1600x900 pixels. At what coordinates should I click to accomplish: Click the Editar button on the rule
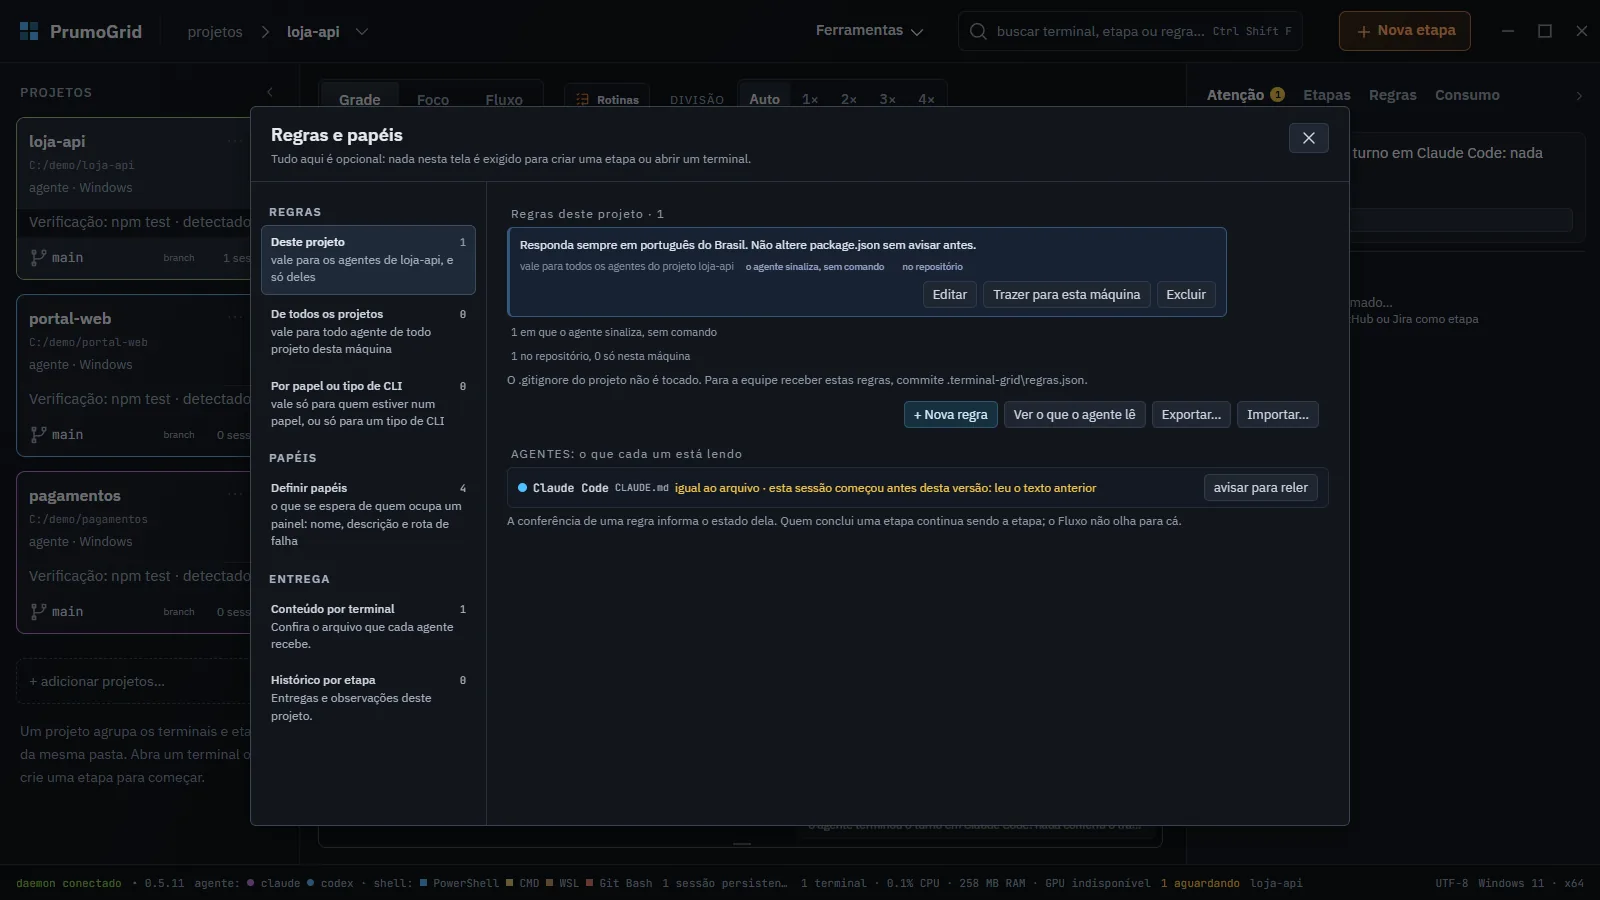pyautogui.click(x=950, y=295)
